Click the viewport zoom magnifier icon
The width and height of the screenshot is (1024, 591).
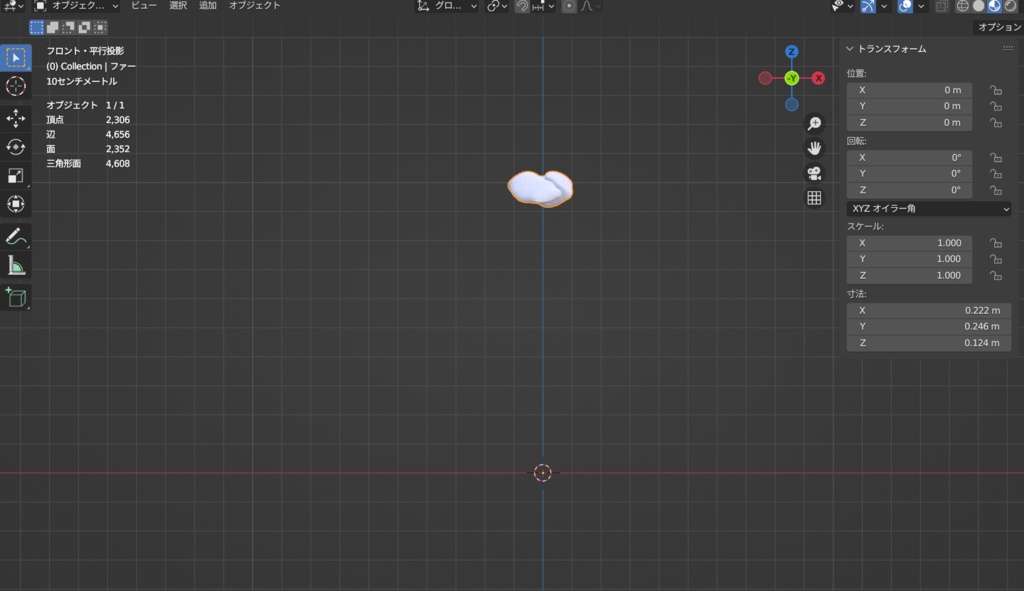point(814,123)
